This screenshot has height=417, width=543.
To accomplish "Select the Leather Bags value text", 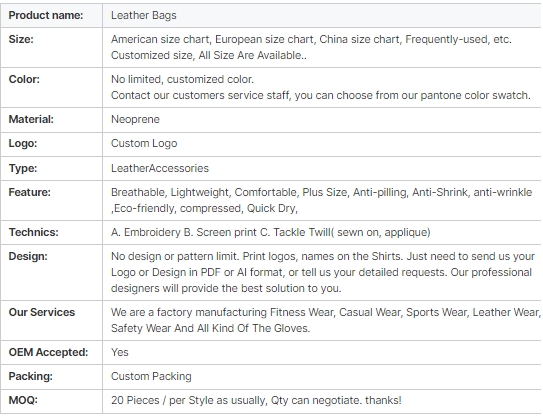I will point(143,15).
